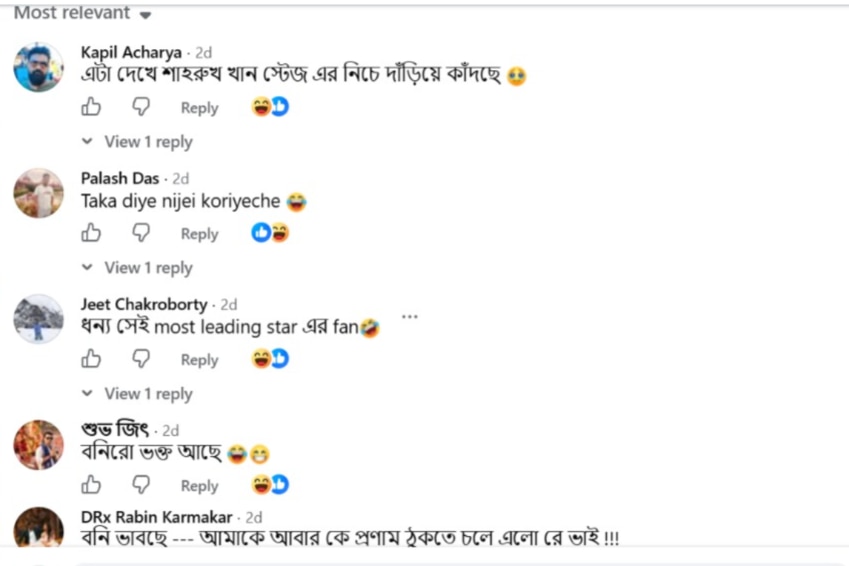The height and width of the screenshot is (566, 849).
Task: View reactions on Kapil Acharya's comment
Action: (270, 107)
